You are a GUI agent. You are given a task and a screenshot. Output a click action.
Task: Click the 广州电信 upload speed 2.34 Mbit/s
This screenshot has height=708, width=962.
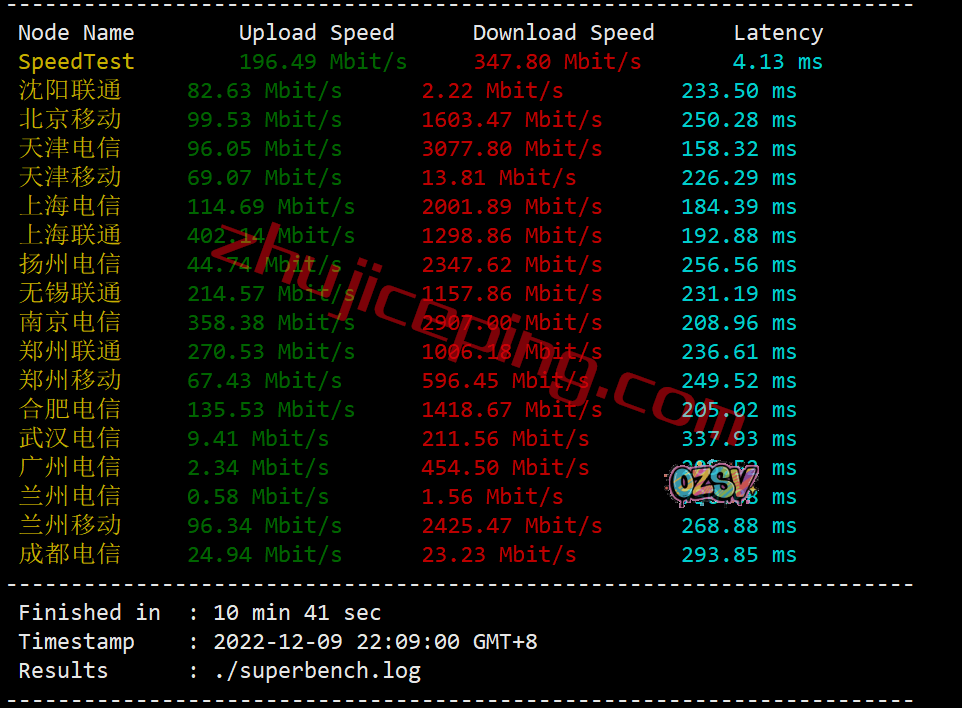click(x=258, y=468)
